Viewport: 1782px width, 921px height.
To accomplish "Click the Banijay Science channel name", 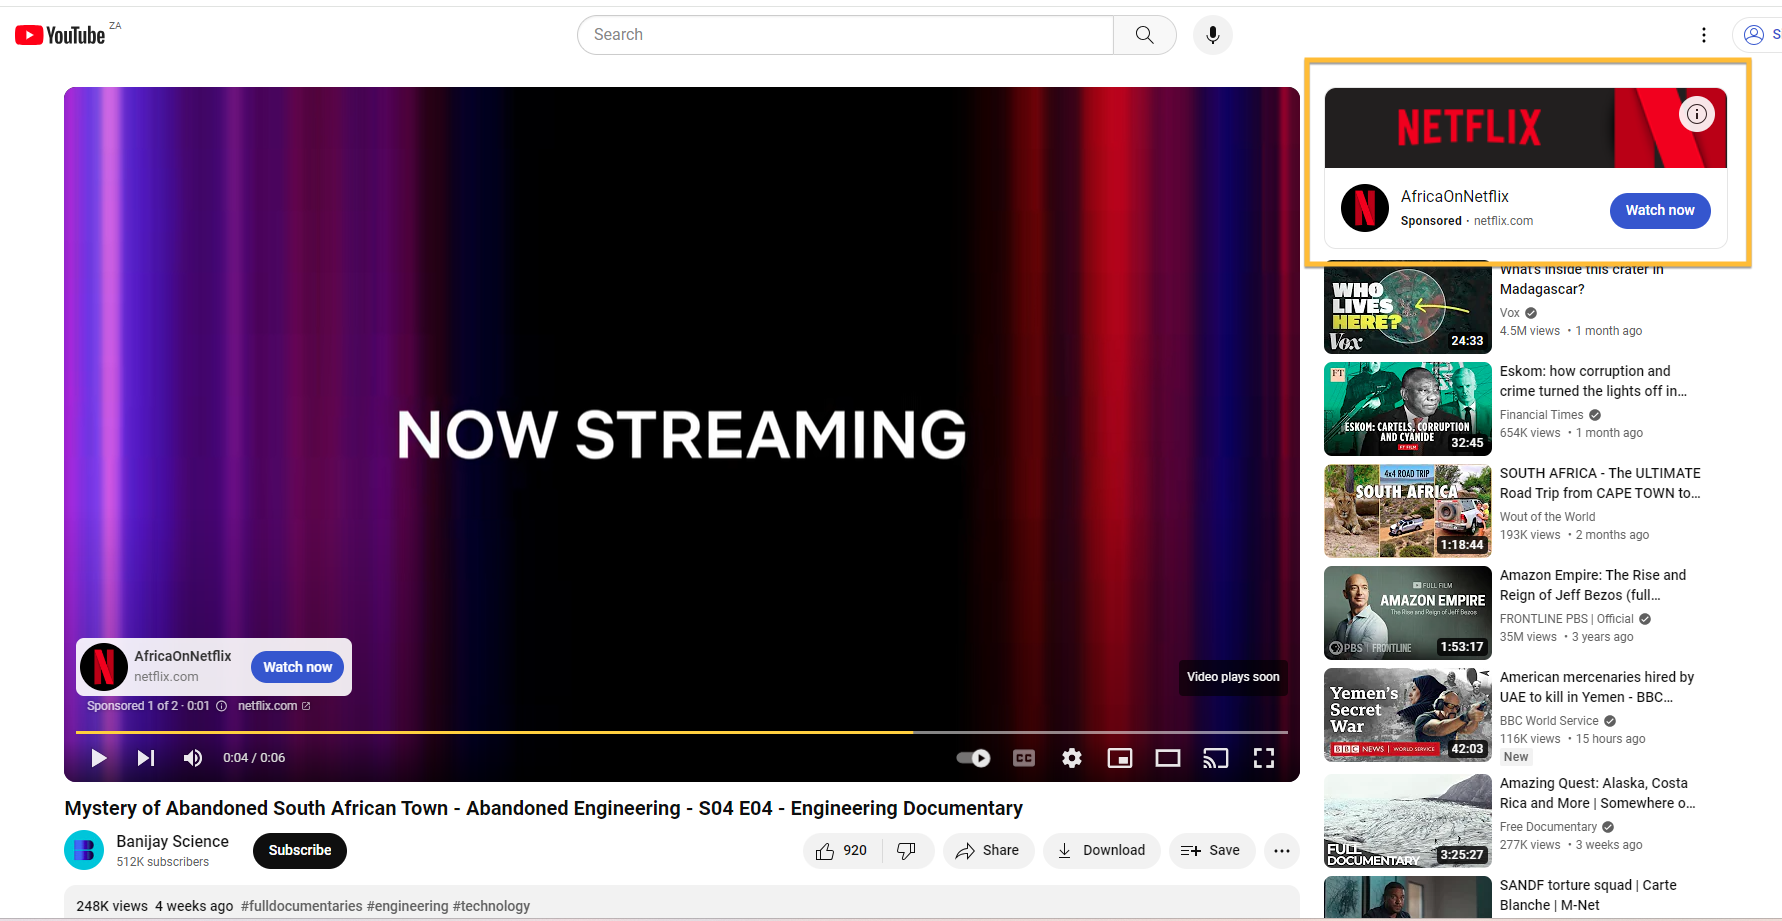I will [172, 842].
